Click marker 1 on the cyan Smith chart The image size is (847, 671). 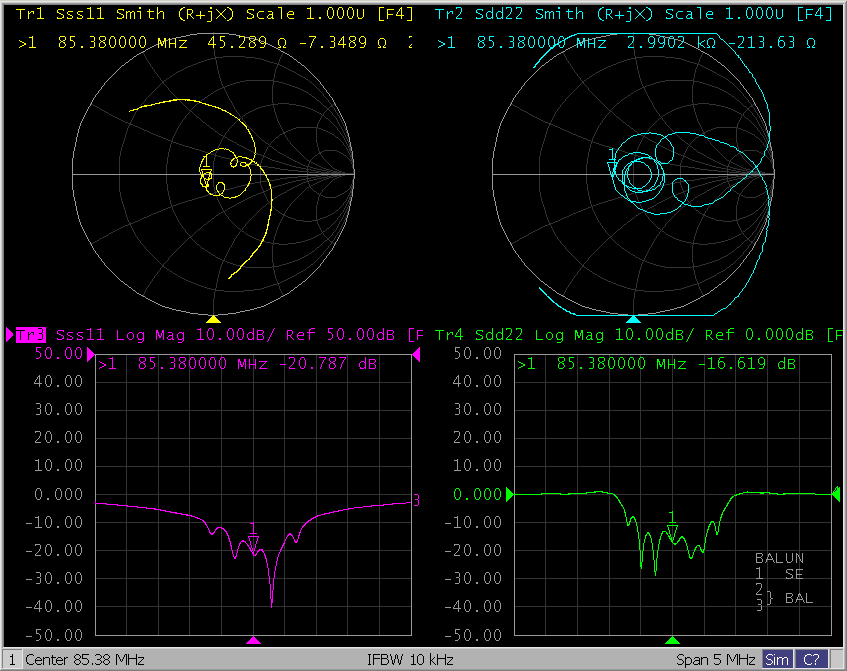click(612, 165)
